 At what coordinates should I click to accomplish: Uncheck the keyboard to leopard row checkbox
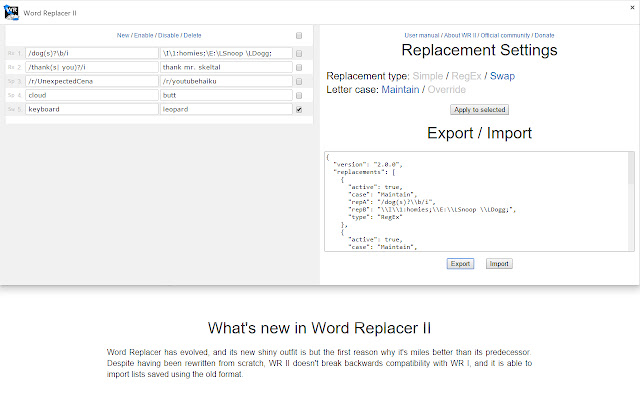[x=299, y=109]
